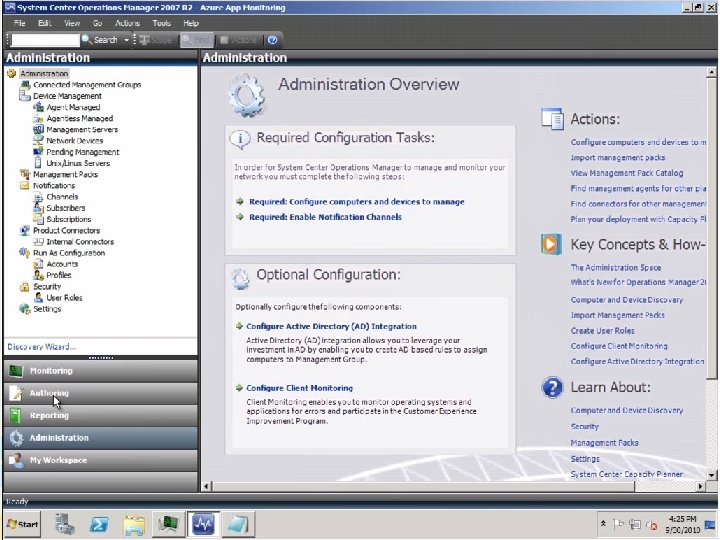The height and width of the screenshot is (540, 720).
Task: Click the Settings tree icon
Action: [25, 309]
